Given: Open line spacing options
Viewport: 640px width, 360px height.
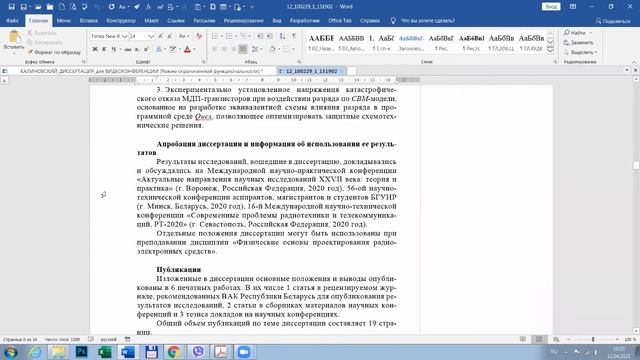Looking at the screenshot, I should point(255,49).
